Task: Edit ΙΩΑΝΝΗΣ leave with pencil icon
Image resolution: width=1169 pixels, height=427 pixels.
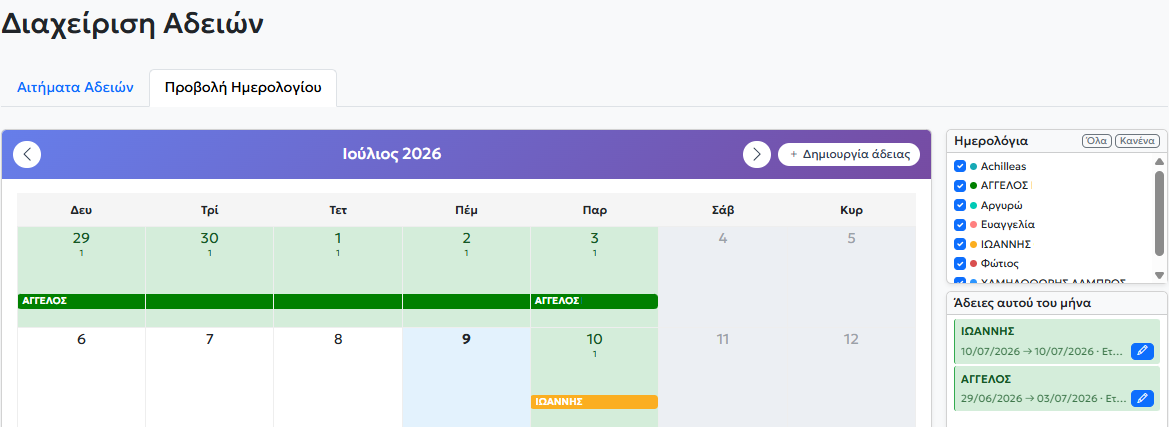Action: click(x=1141, y=351)
